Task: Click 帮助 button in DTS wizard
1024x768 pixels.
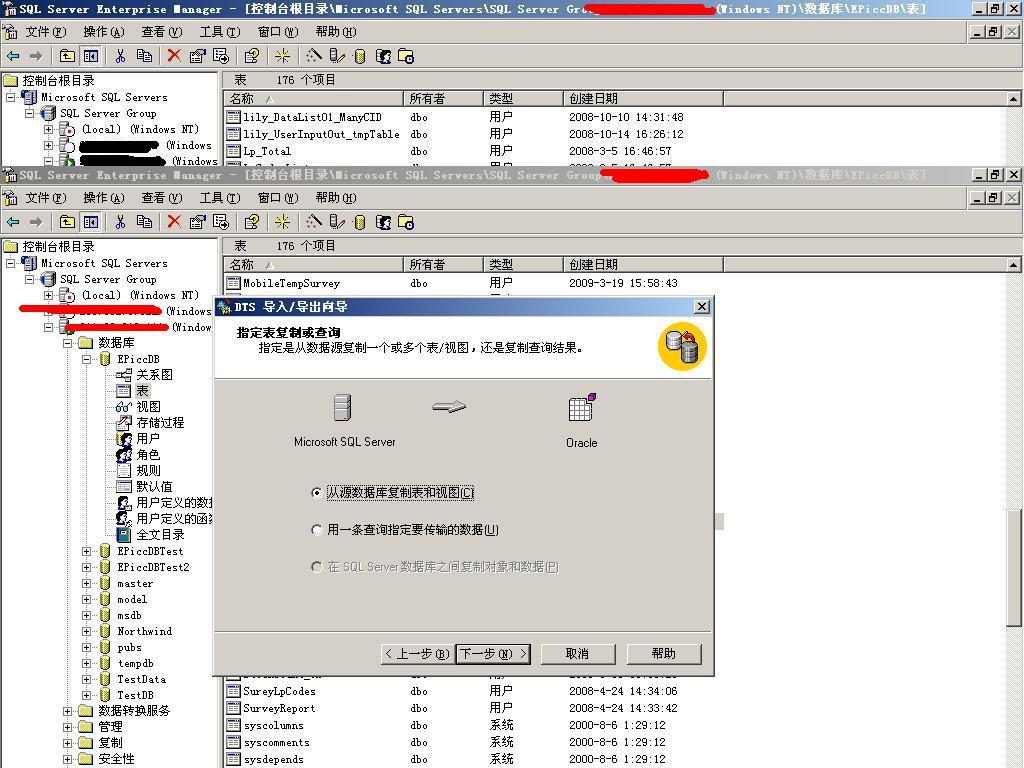Action: (x=664, y=654)
